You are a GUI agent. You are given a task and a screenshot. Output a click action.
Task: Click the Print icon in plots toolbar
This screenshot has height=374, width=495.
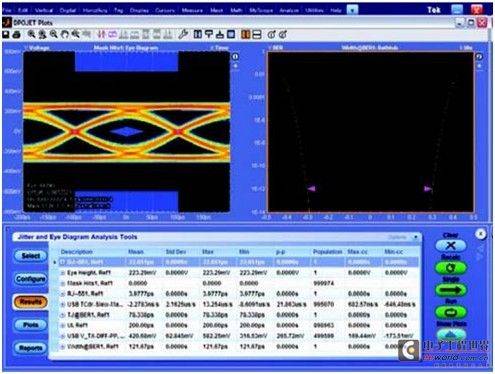click(17, 34)
